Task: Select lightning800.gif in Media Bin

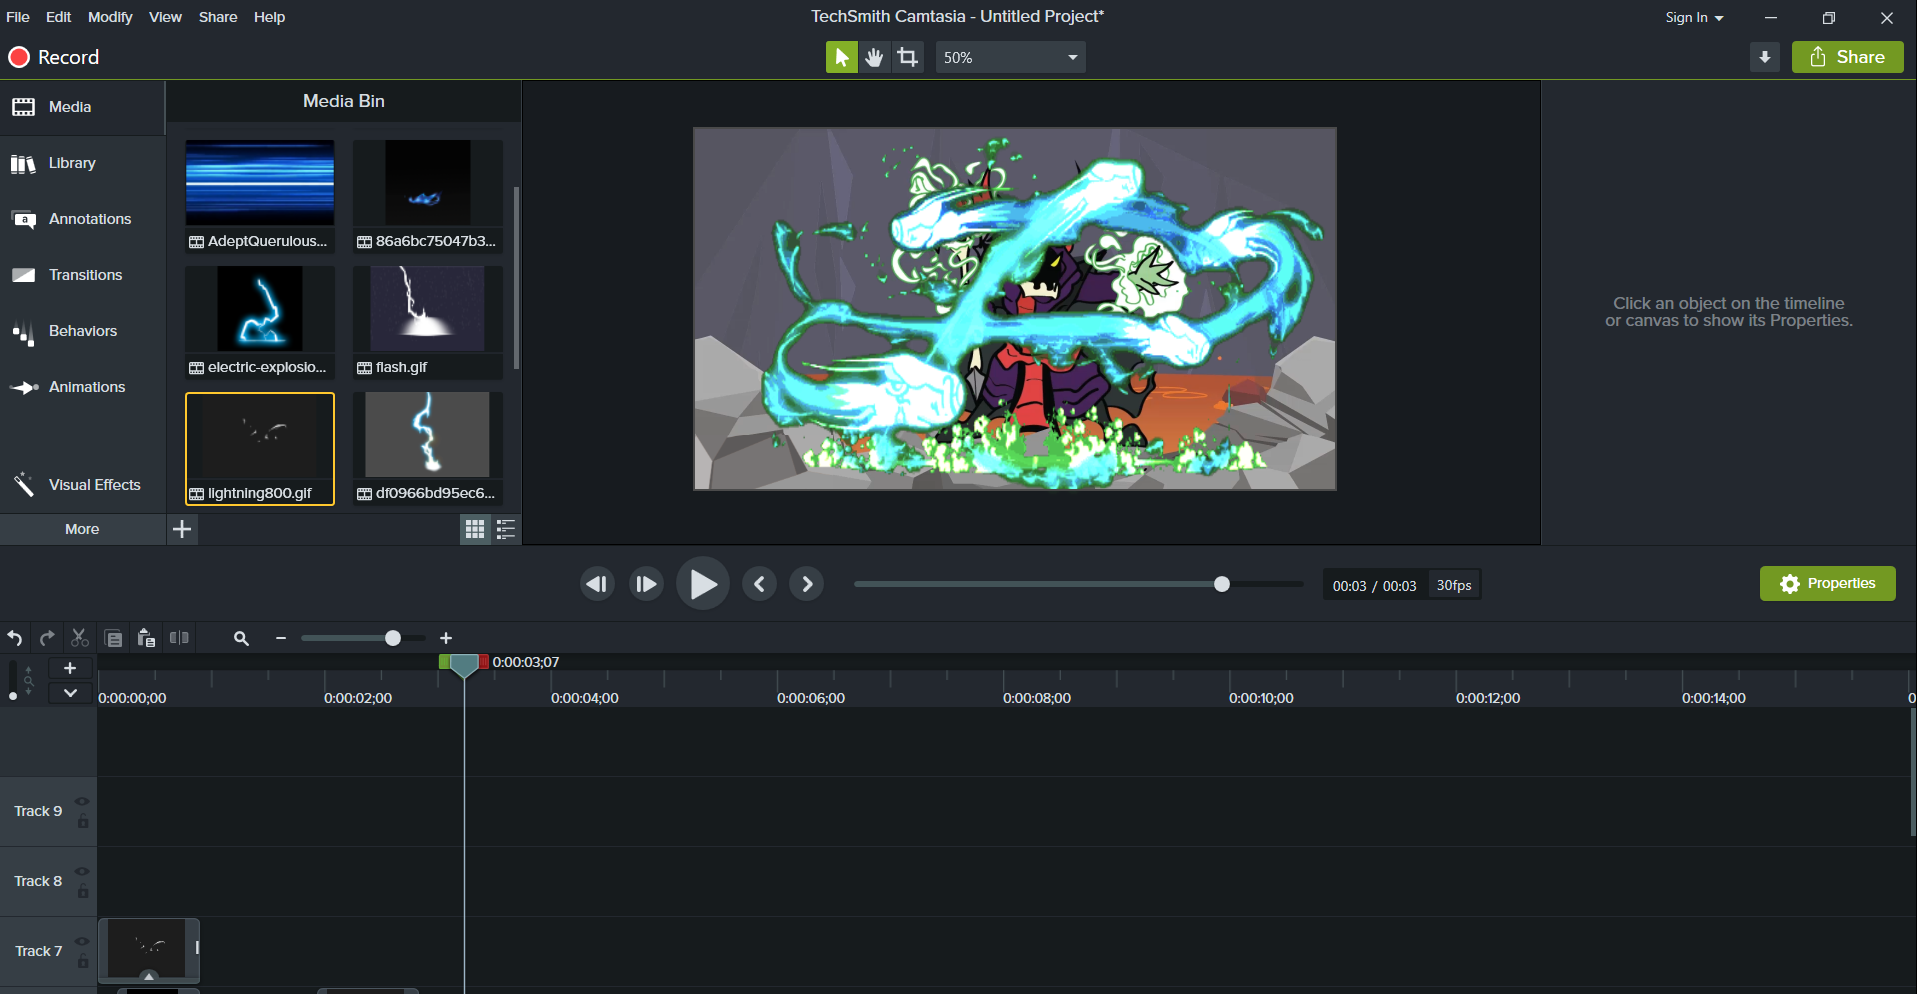Action: pos(260,449)
